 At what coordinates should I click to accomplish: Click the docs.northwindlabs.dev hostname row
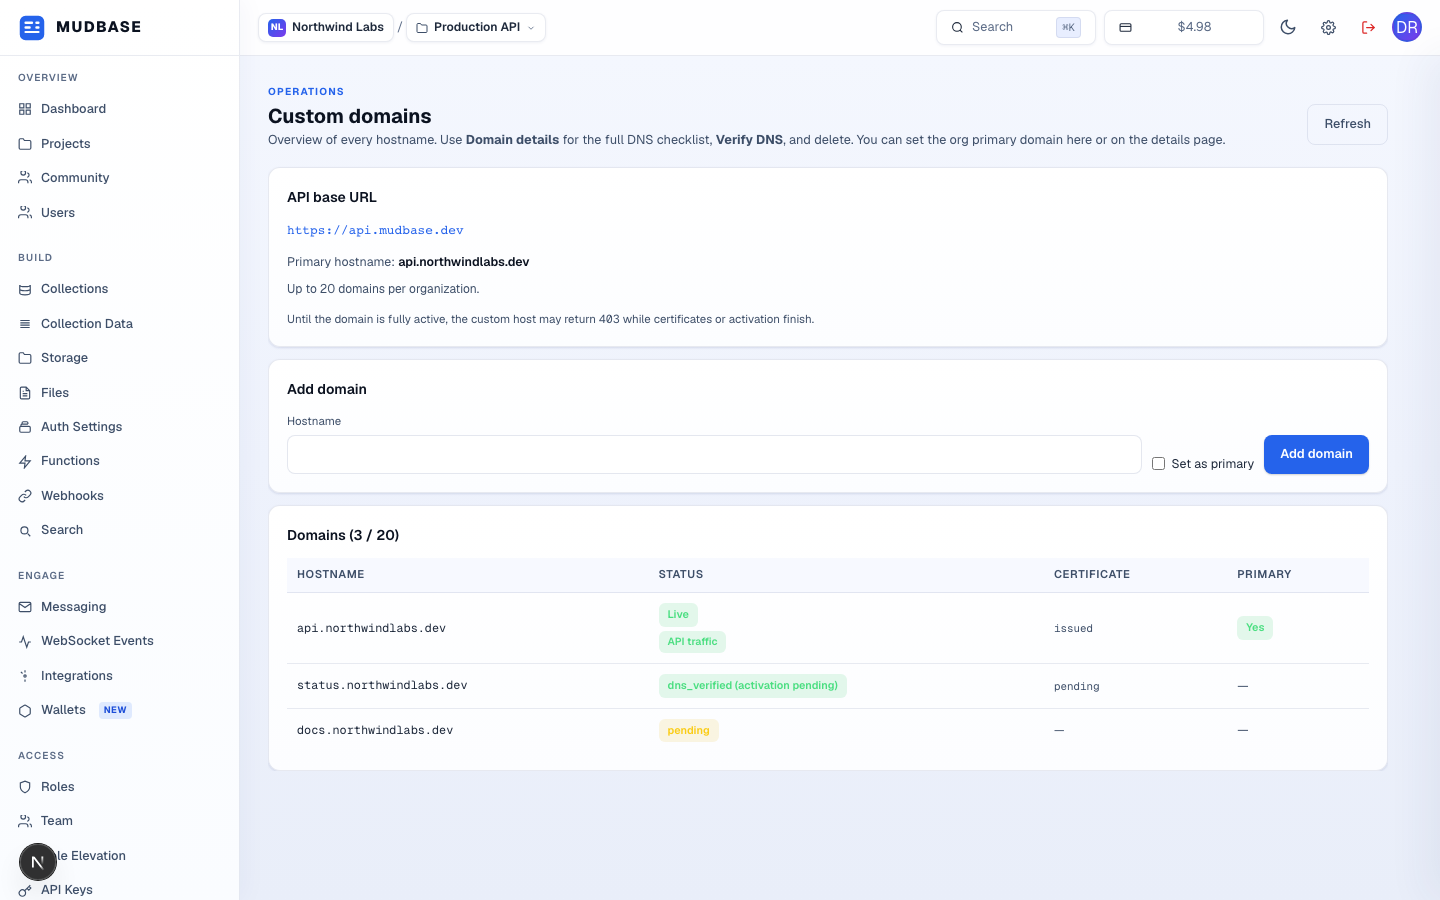(828, 730)
